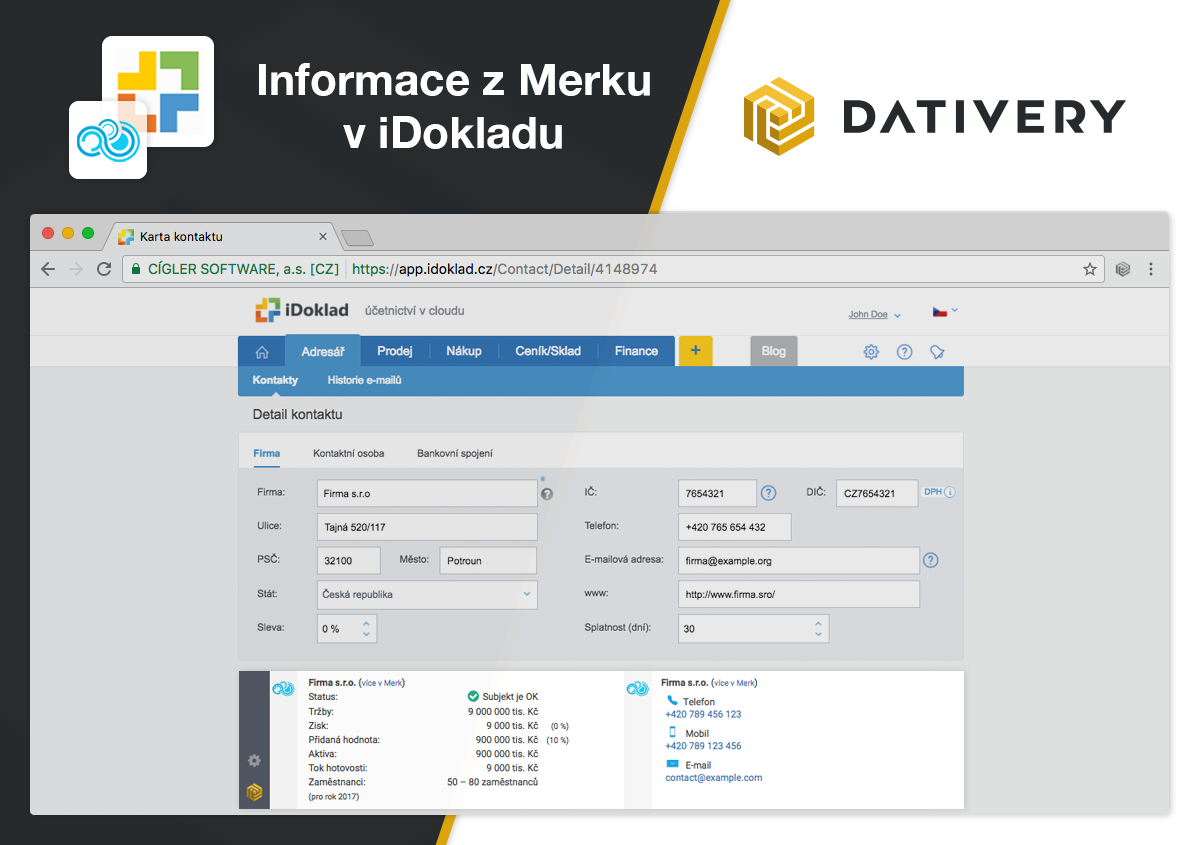
Task: Click the new tab button
Action: (357, 238)
